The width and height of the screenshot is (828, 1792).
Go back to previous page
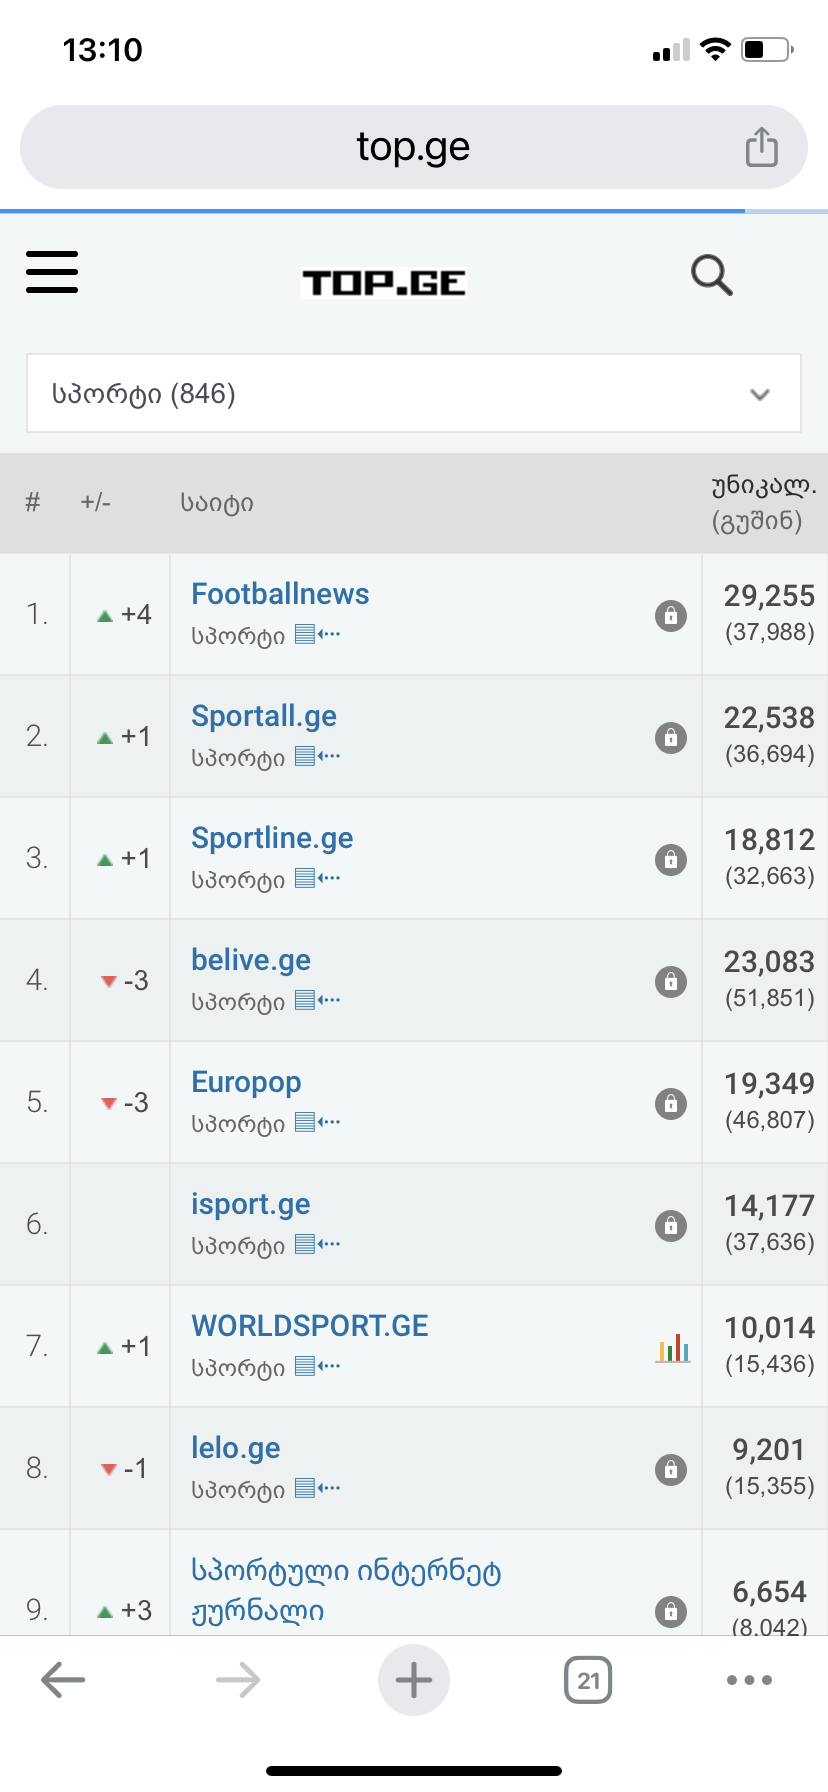[x=63, y=1680]
